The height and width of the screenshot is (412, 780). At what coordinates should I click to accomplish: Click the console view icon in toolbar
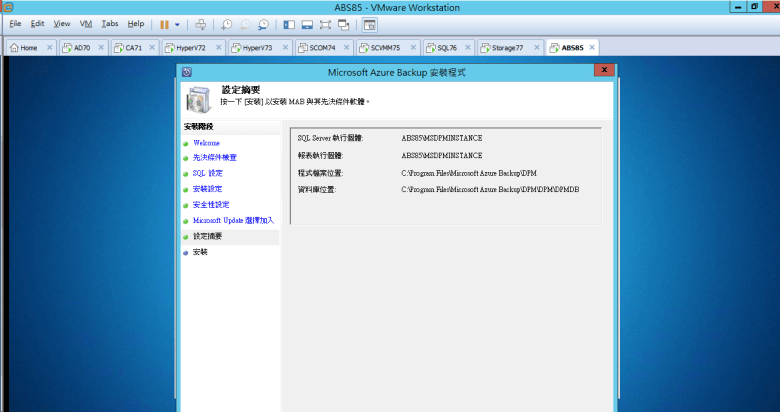click(x=368, y=24)
